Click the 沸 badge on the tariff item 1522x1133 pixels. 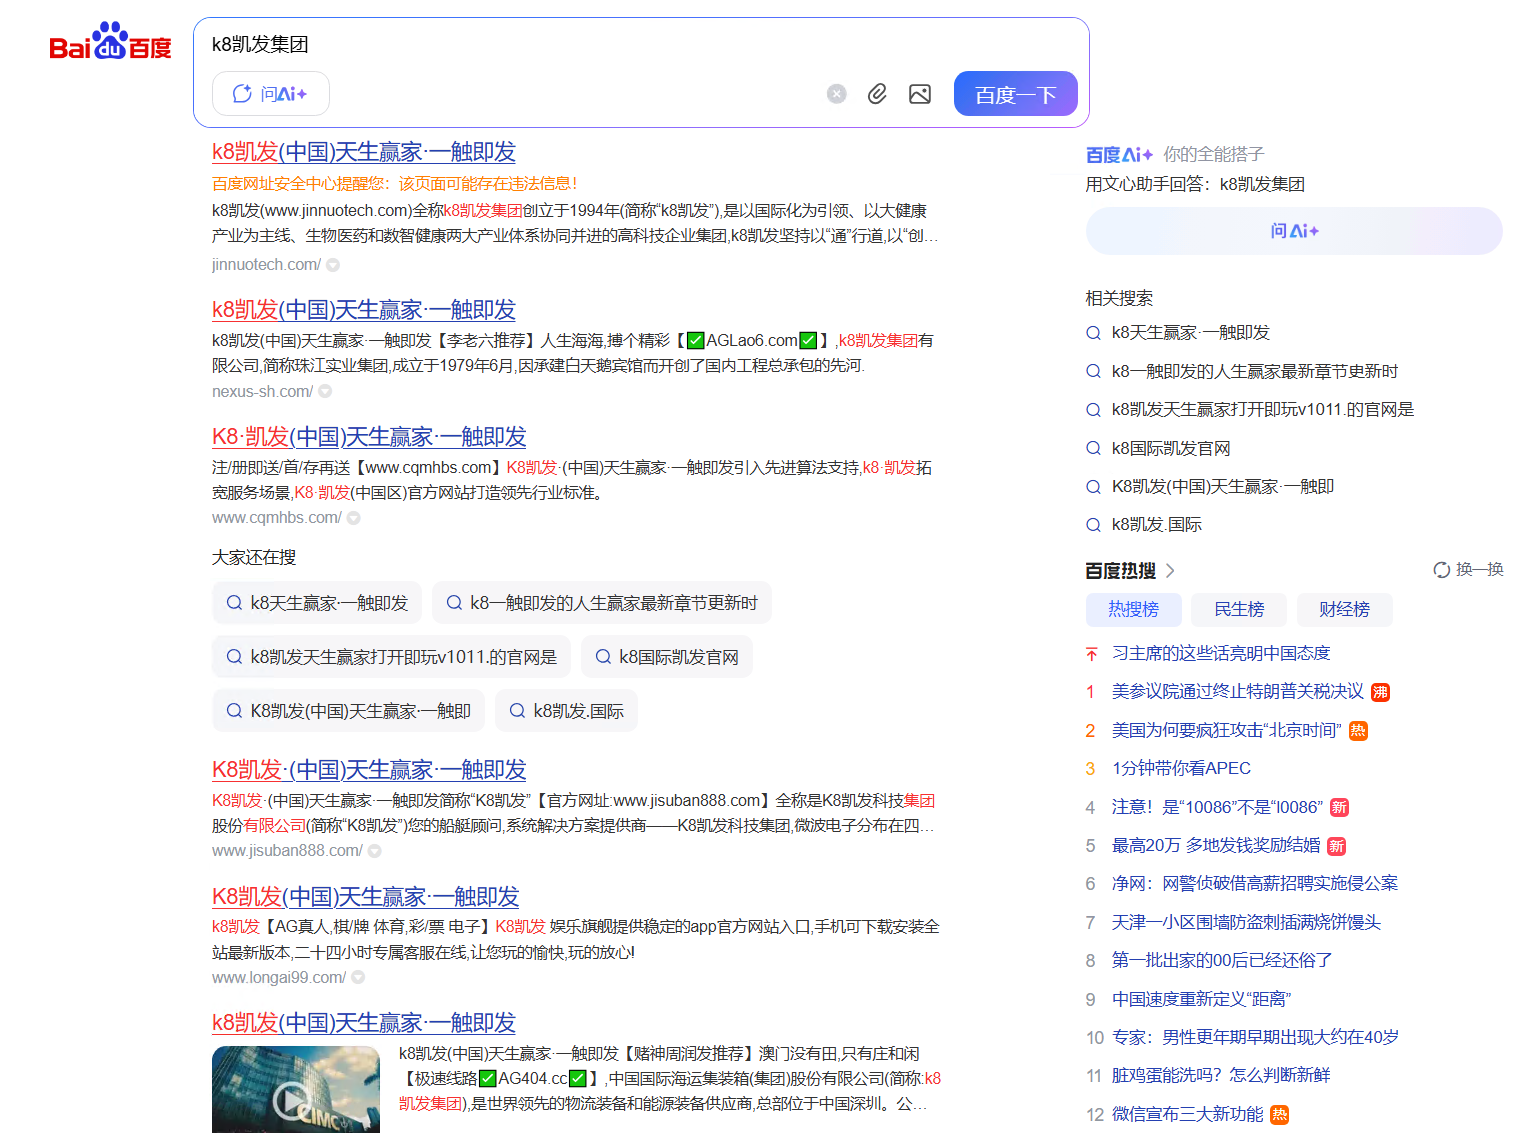1380,692
